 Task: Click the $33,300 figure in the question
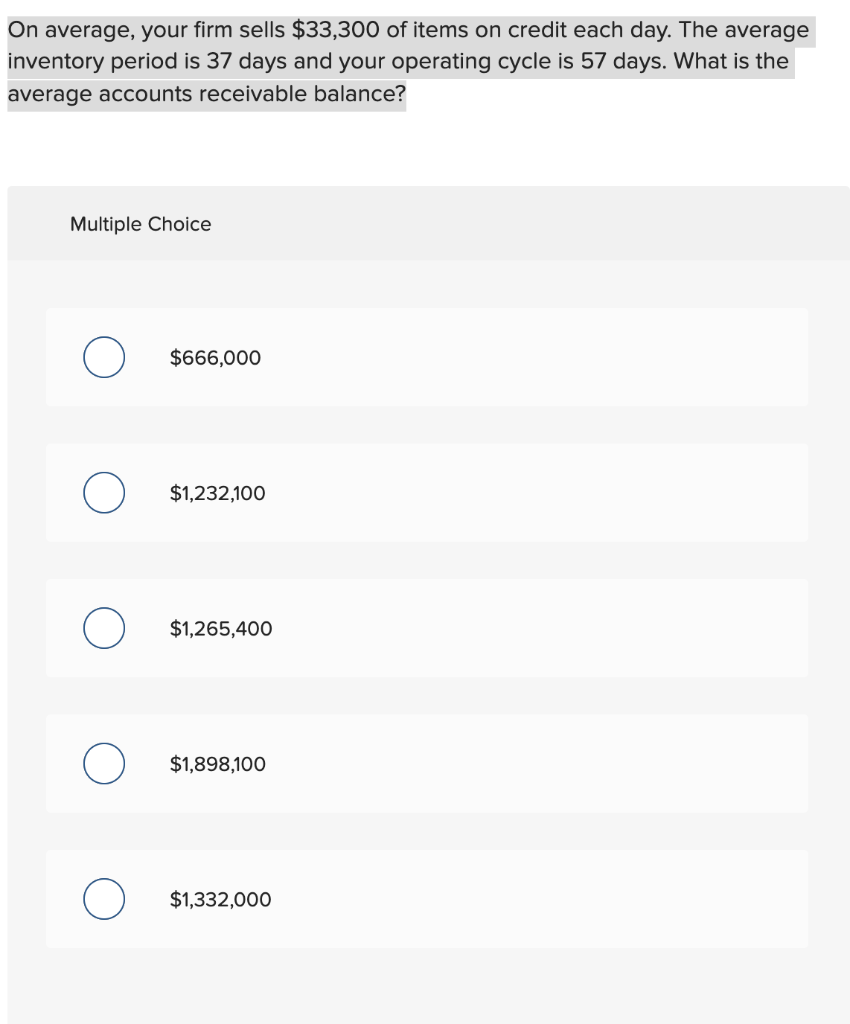[336, 30]
